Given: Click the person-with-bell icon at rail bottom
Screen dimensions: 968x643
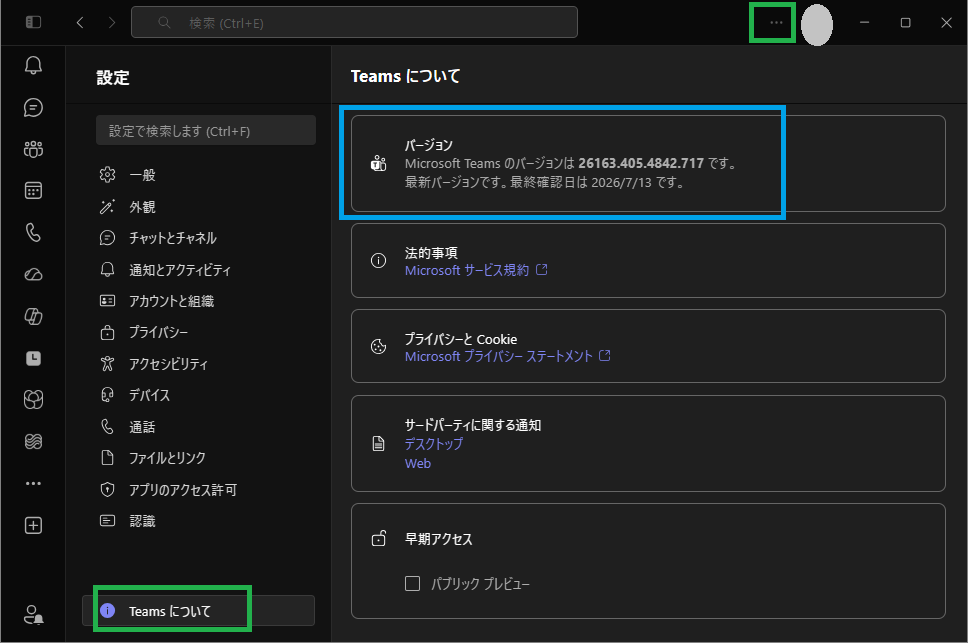Looking at the screenshot, I should coord(33,615).
